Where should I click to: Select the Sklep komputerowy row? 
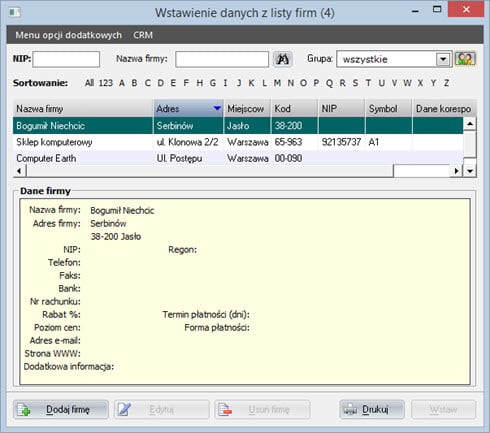tap(238, 142)
